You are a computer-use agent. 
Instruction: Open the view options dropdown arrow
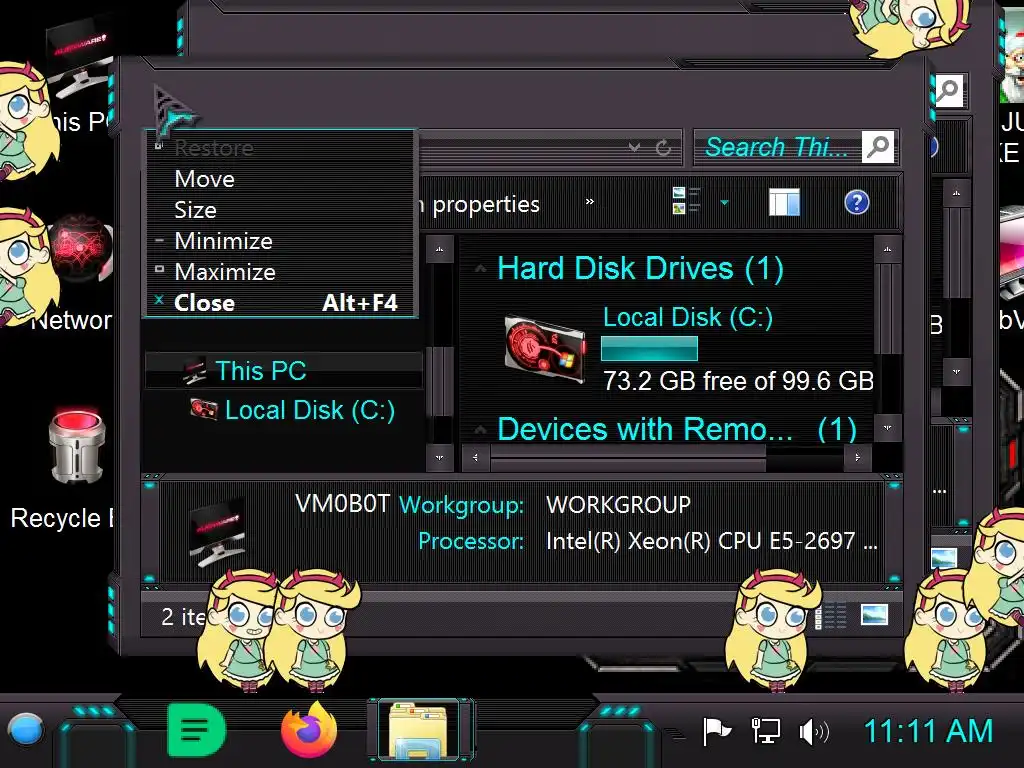click(x=724, y=202)
